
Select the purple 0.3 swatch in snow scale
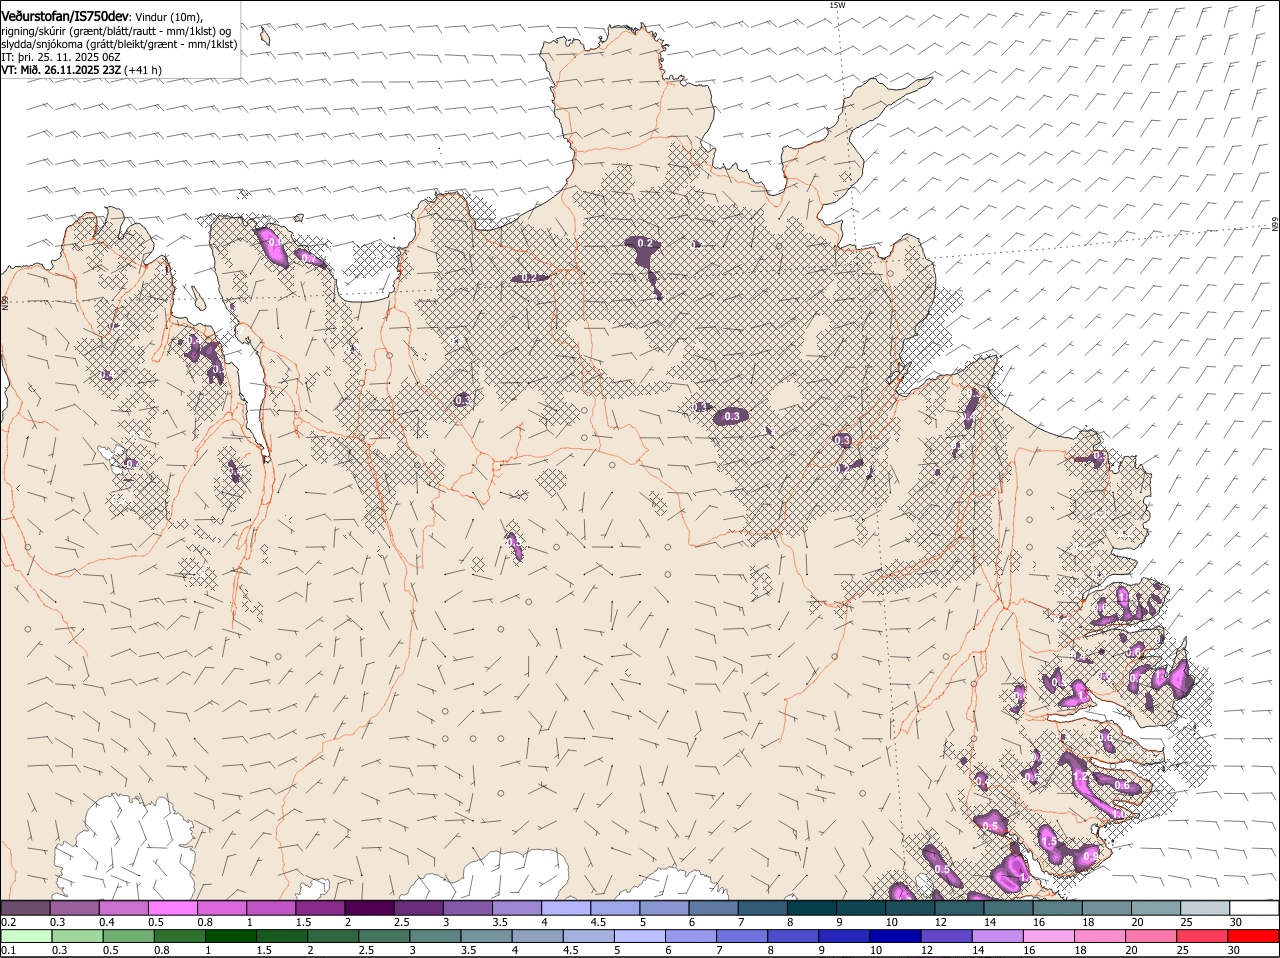pyautogui.click(x=74, y=907)
